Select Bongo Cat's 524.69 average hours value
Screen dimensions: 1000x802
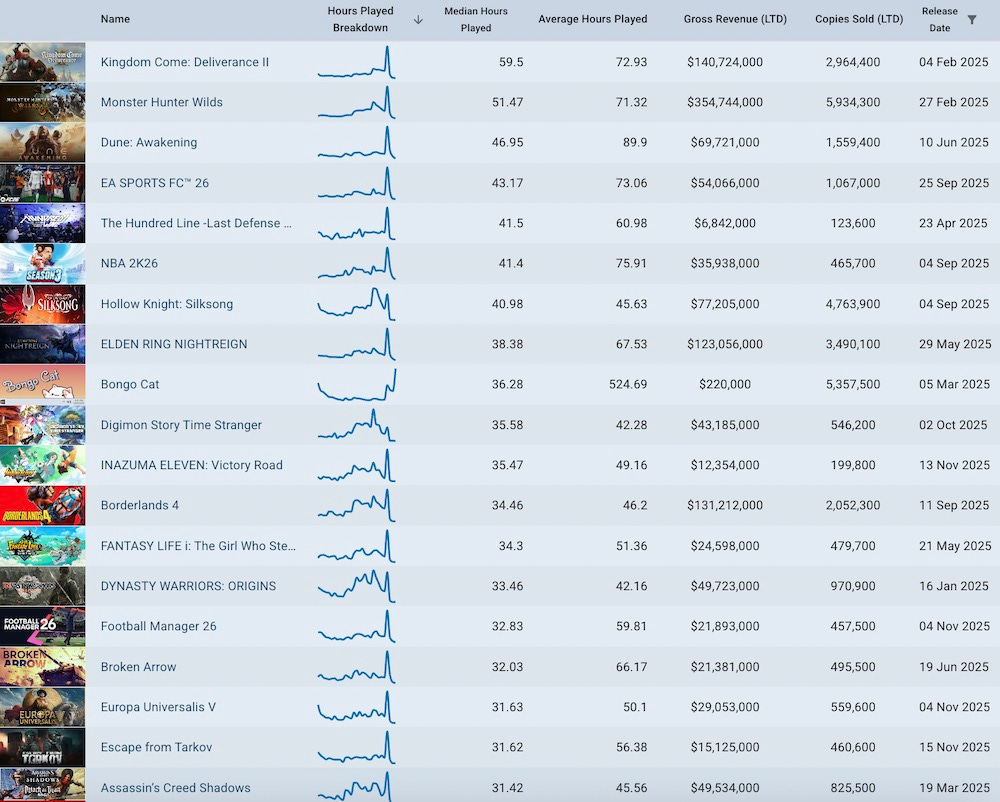pos(628,384)
